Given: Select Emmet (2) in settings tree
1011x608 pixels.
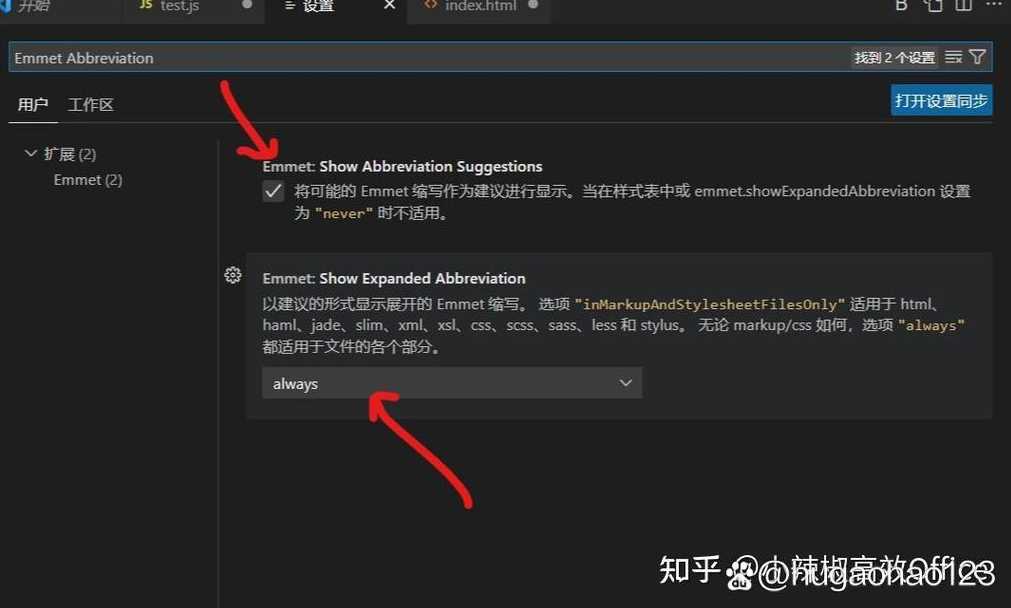Looking at the screenshot, I should (x=88, y=180).
